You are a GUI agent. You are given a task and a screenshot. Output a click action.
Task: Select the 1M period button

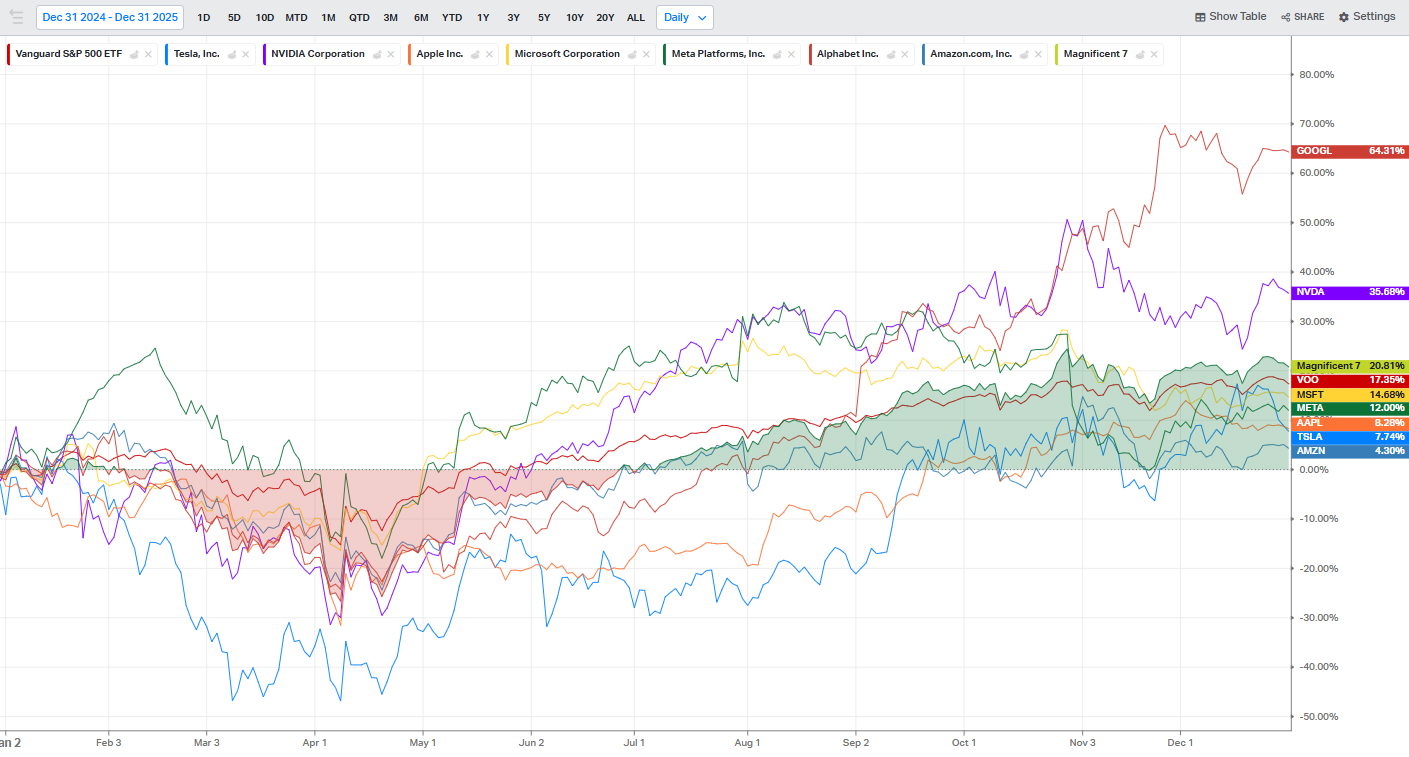[328, 17]
